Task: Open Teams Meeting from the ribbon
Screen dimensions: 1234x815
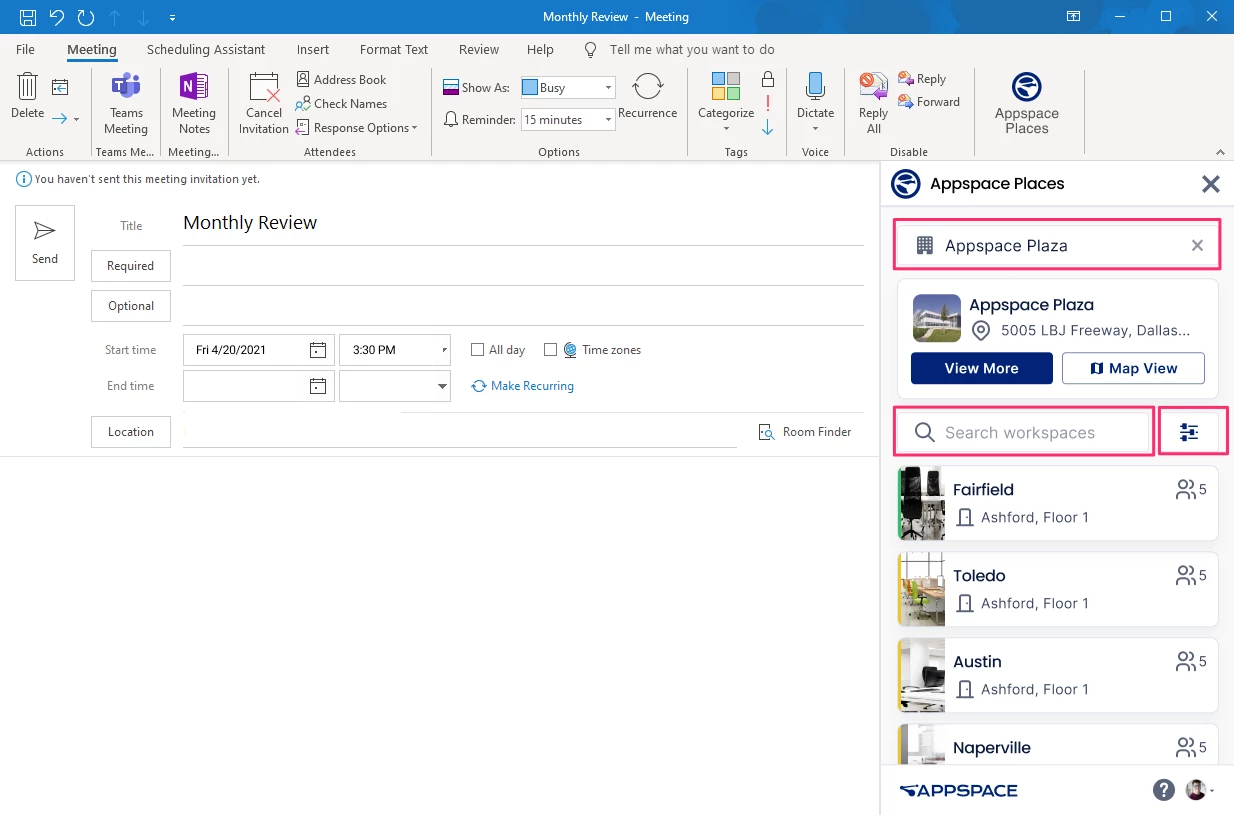Action: tap(126, 104)
